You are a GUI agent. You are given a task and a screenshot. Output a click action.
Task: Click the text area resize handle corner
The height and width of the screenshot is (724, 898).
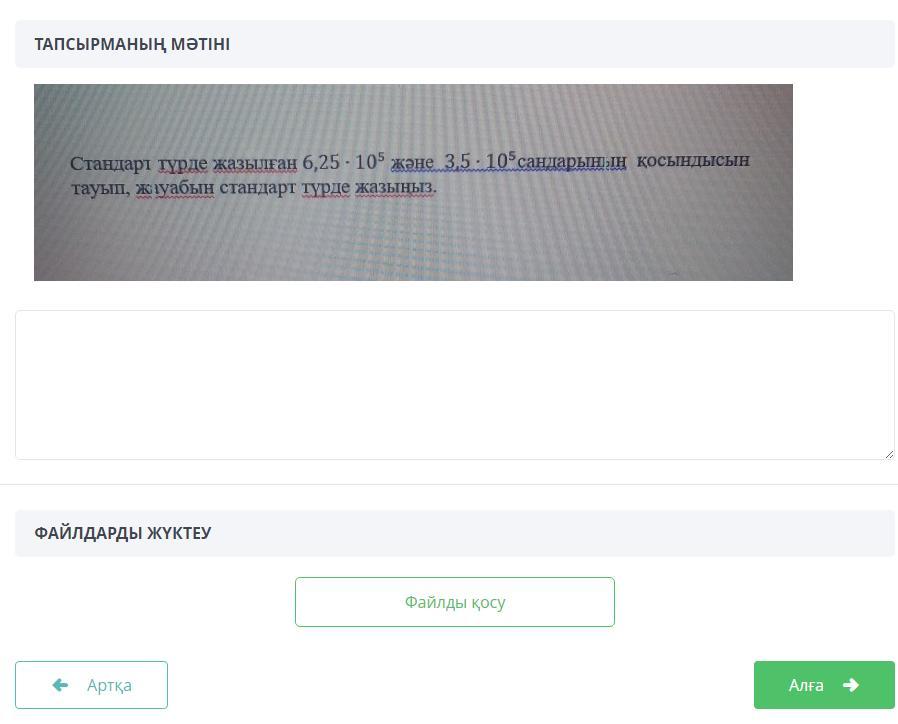click(889, 454)
